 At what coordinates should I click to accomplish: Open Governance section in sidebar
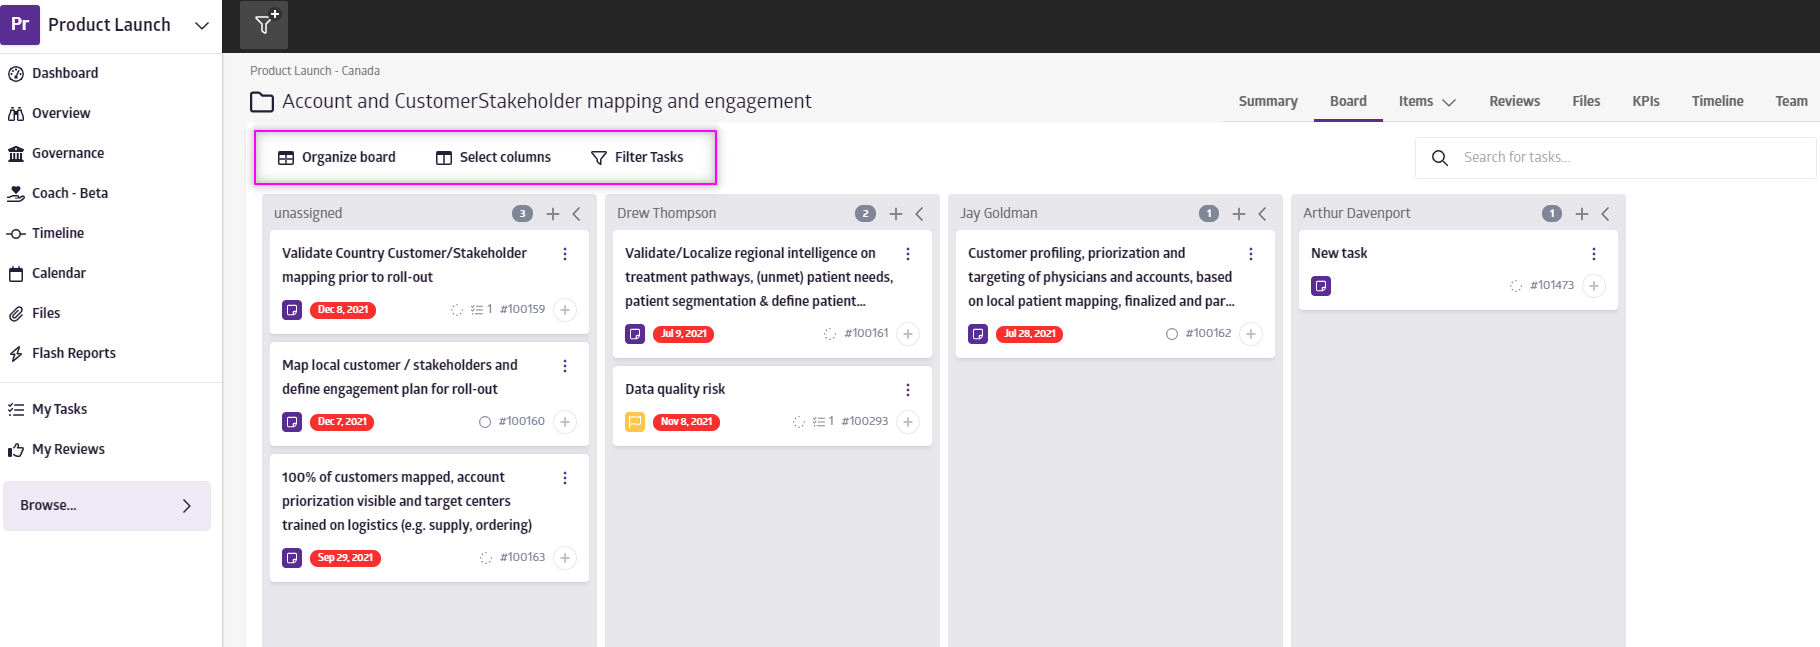point(67,153)
